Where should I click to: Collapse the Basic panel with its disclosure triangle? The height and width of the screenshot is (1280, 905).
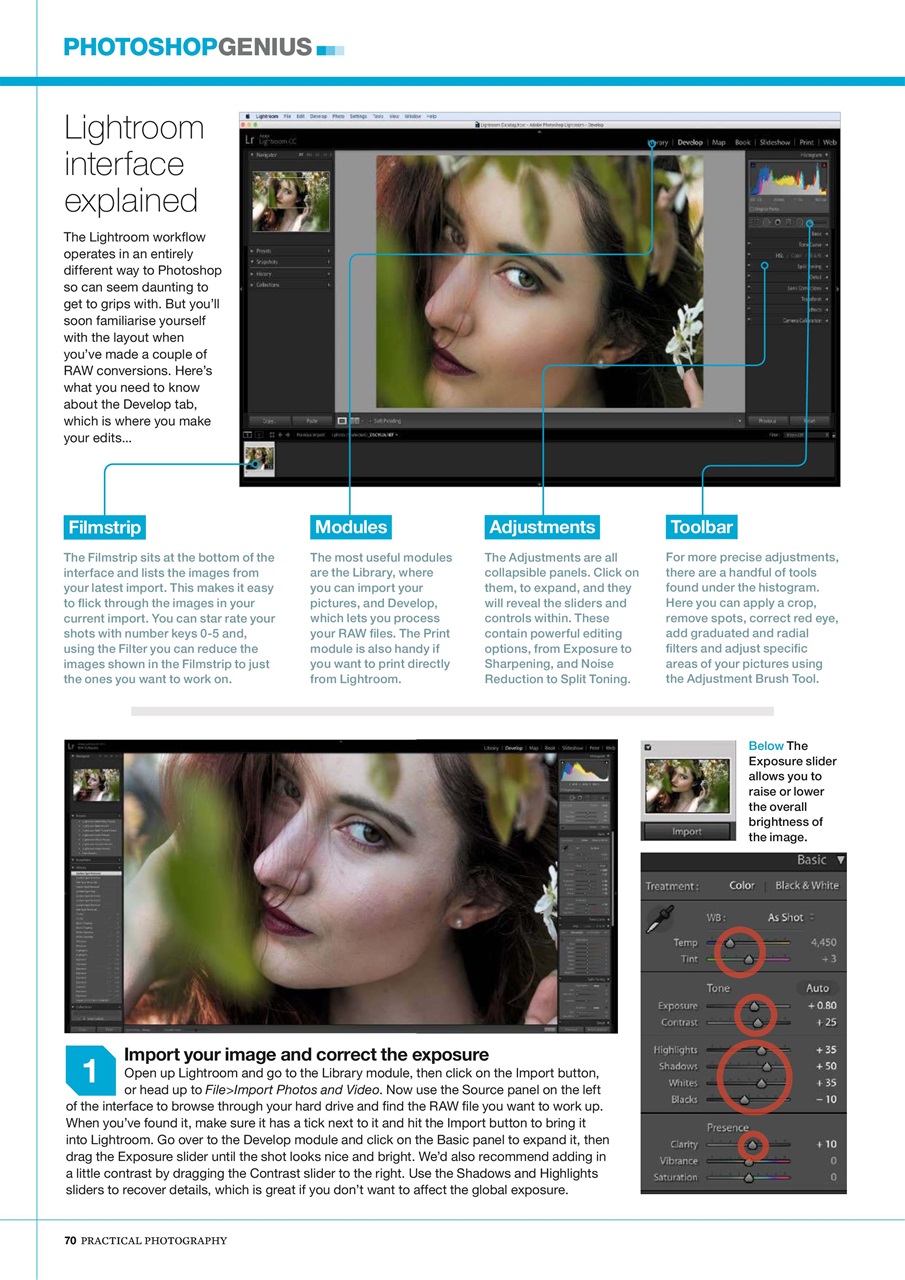(x=841, y=861)
